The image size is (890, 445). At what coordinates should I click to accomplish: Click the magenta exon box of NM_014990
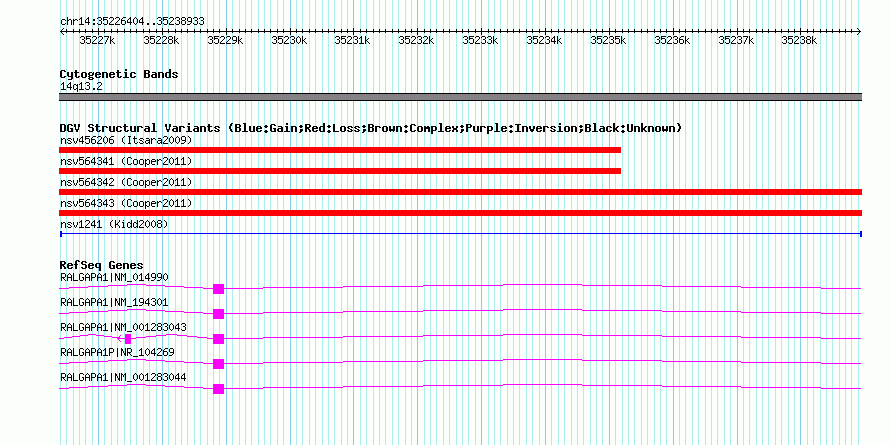[219, 289]
